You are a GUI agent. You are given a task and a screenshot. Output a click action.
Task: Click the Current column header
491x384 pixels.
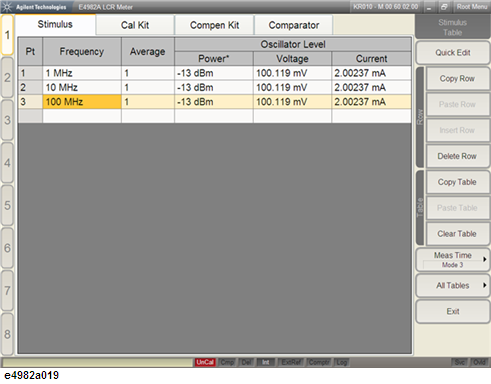pos(371,59)
